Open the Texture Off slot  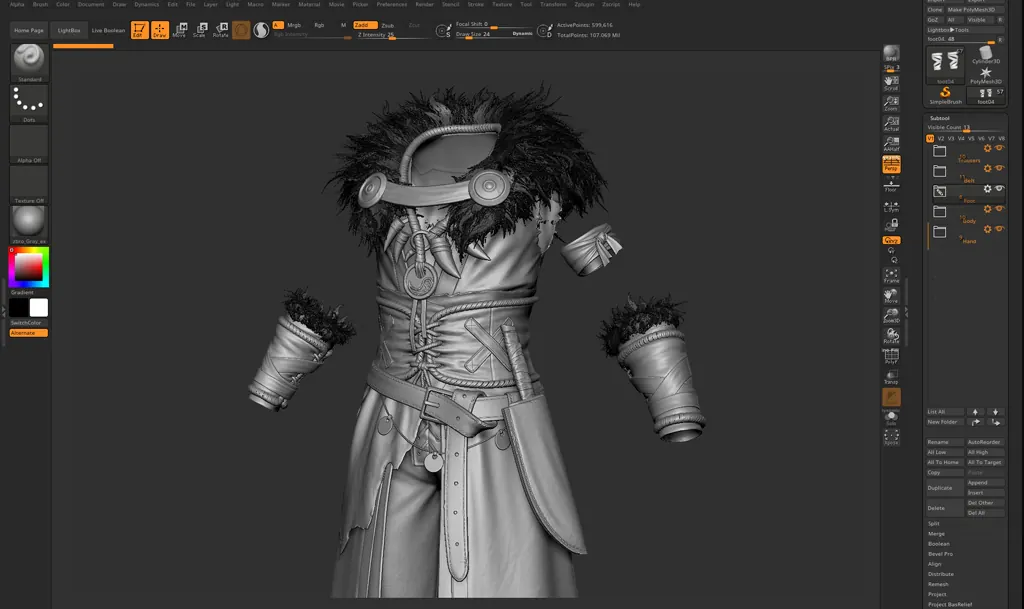(x=29, y=184)
